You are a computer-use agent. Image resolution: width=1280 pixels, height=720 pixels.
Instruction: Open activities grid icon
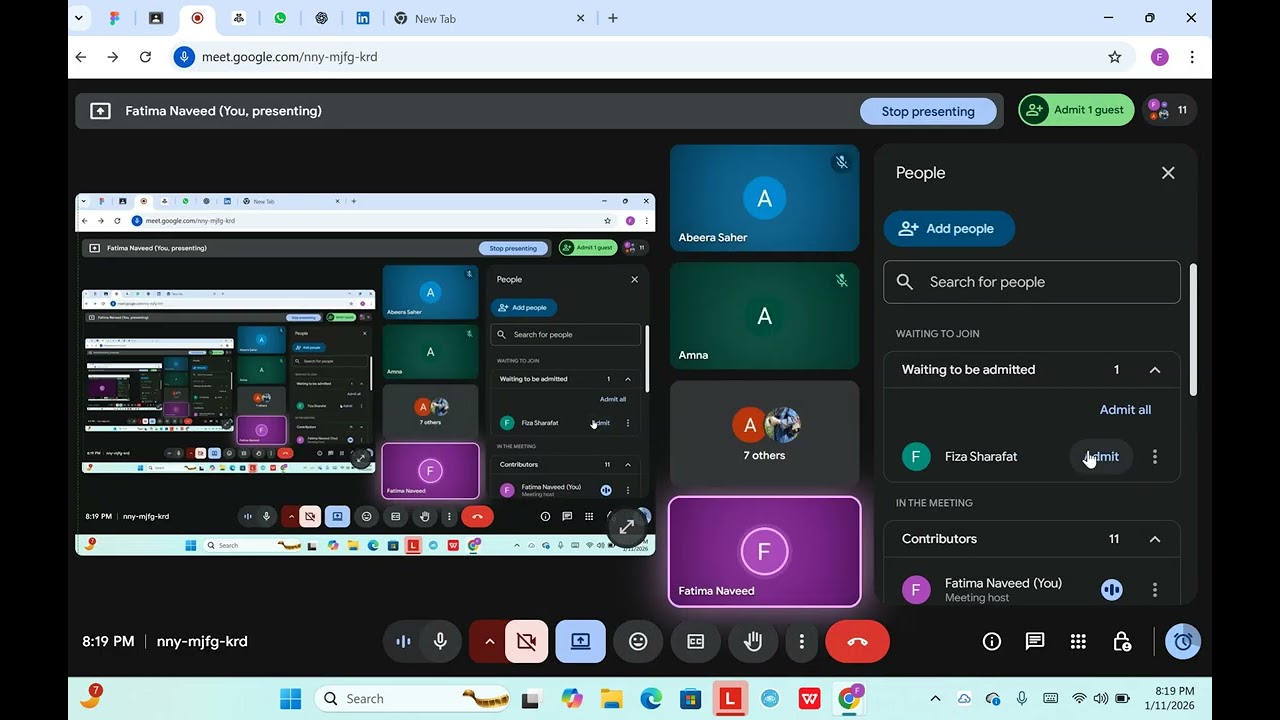click(1078, 642)
